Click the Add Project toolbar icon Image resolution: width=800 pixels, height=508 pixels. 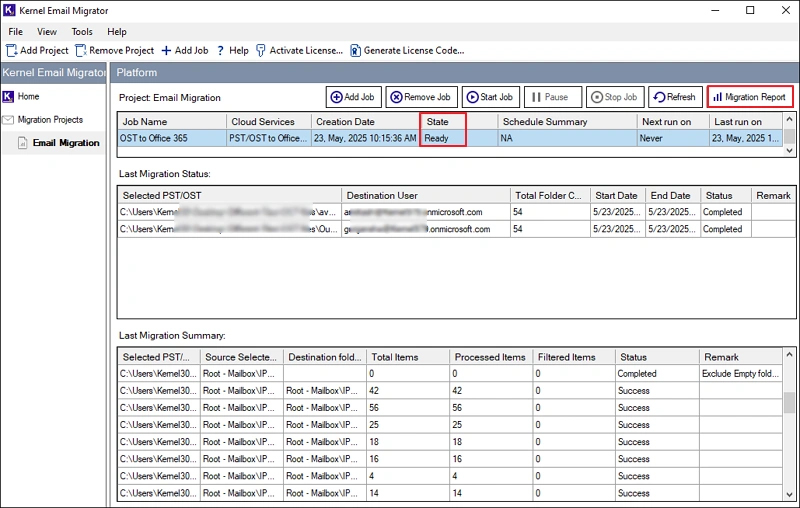11,50
